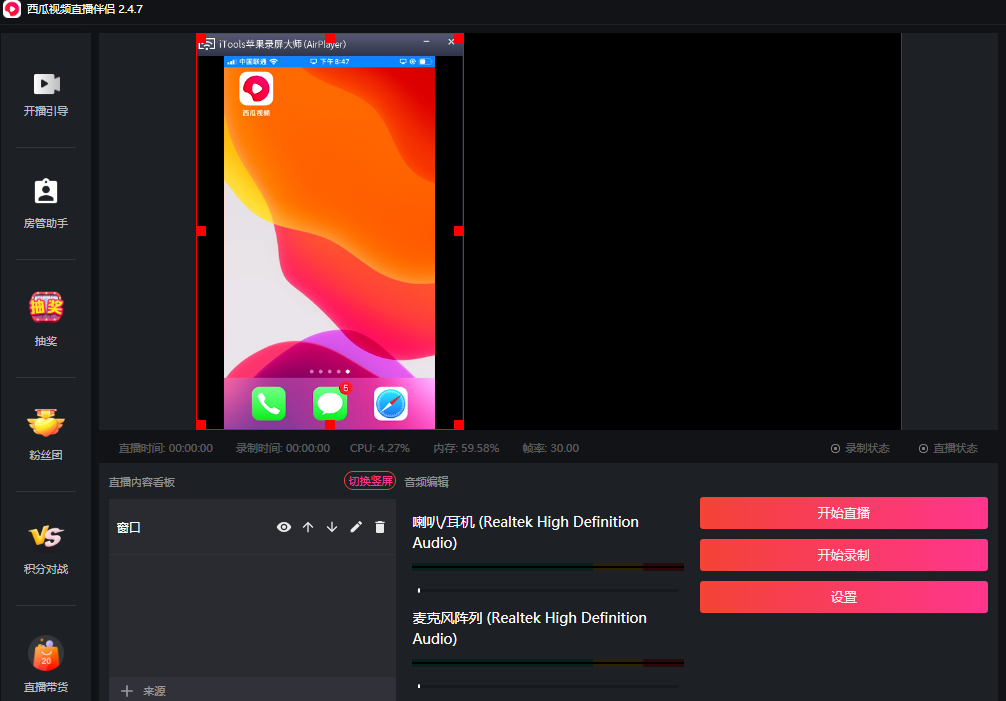Click the iTools苹果录屏大师 window title
Image resolution: width=1006 pixels, height=701 pixels.
[282, 44]
